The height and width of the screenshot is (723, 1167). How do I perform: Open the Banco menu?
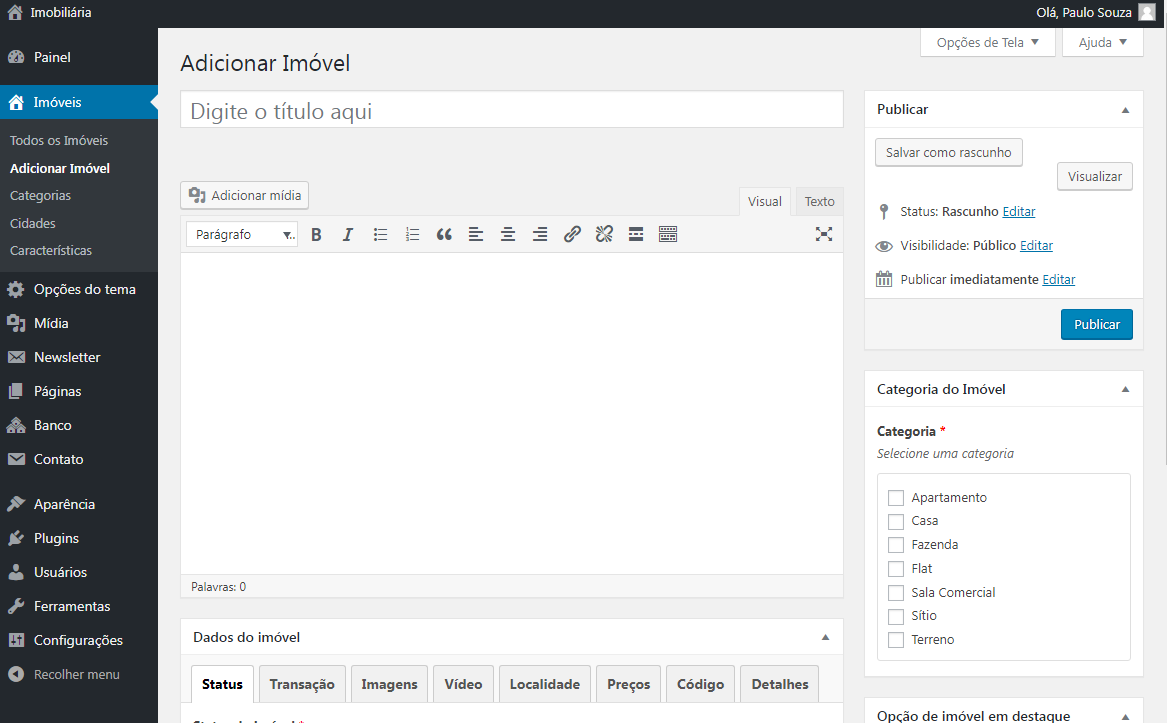pyautogui.click(x=79, y=425)
